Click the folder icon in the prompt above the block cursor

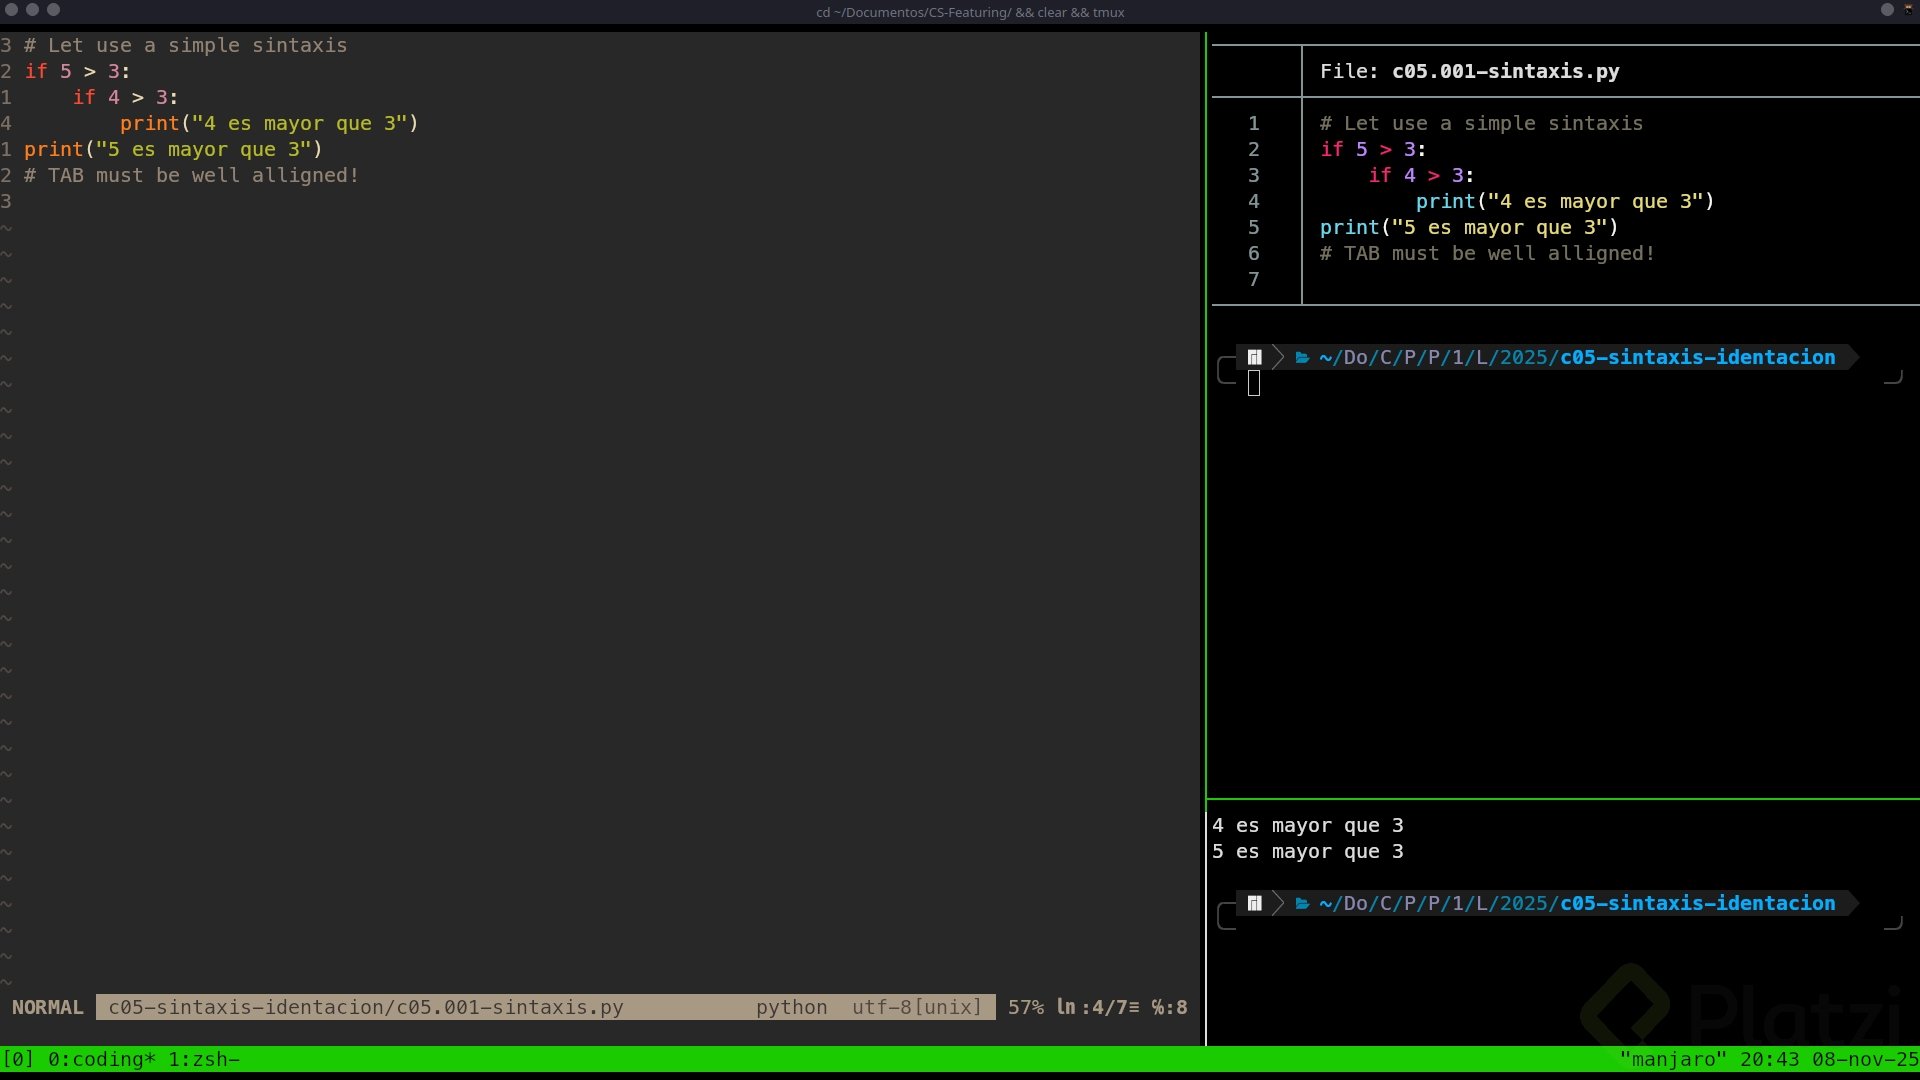[x=1302, y=358]
